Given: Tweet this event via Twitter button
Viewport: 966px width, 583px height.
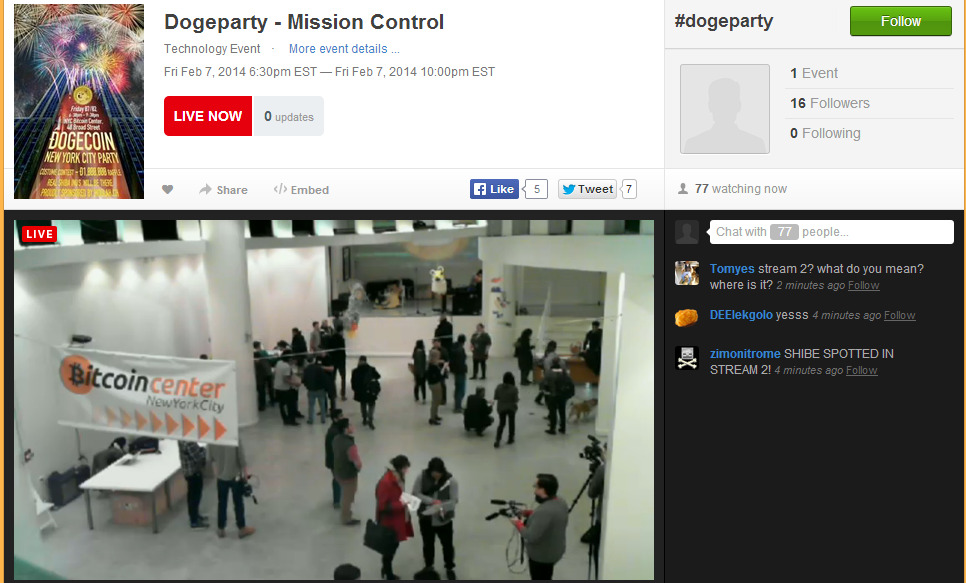Looking at the screenshot, I should (x=587, y=189).
